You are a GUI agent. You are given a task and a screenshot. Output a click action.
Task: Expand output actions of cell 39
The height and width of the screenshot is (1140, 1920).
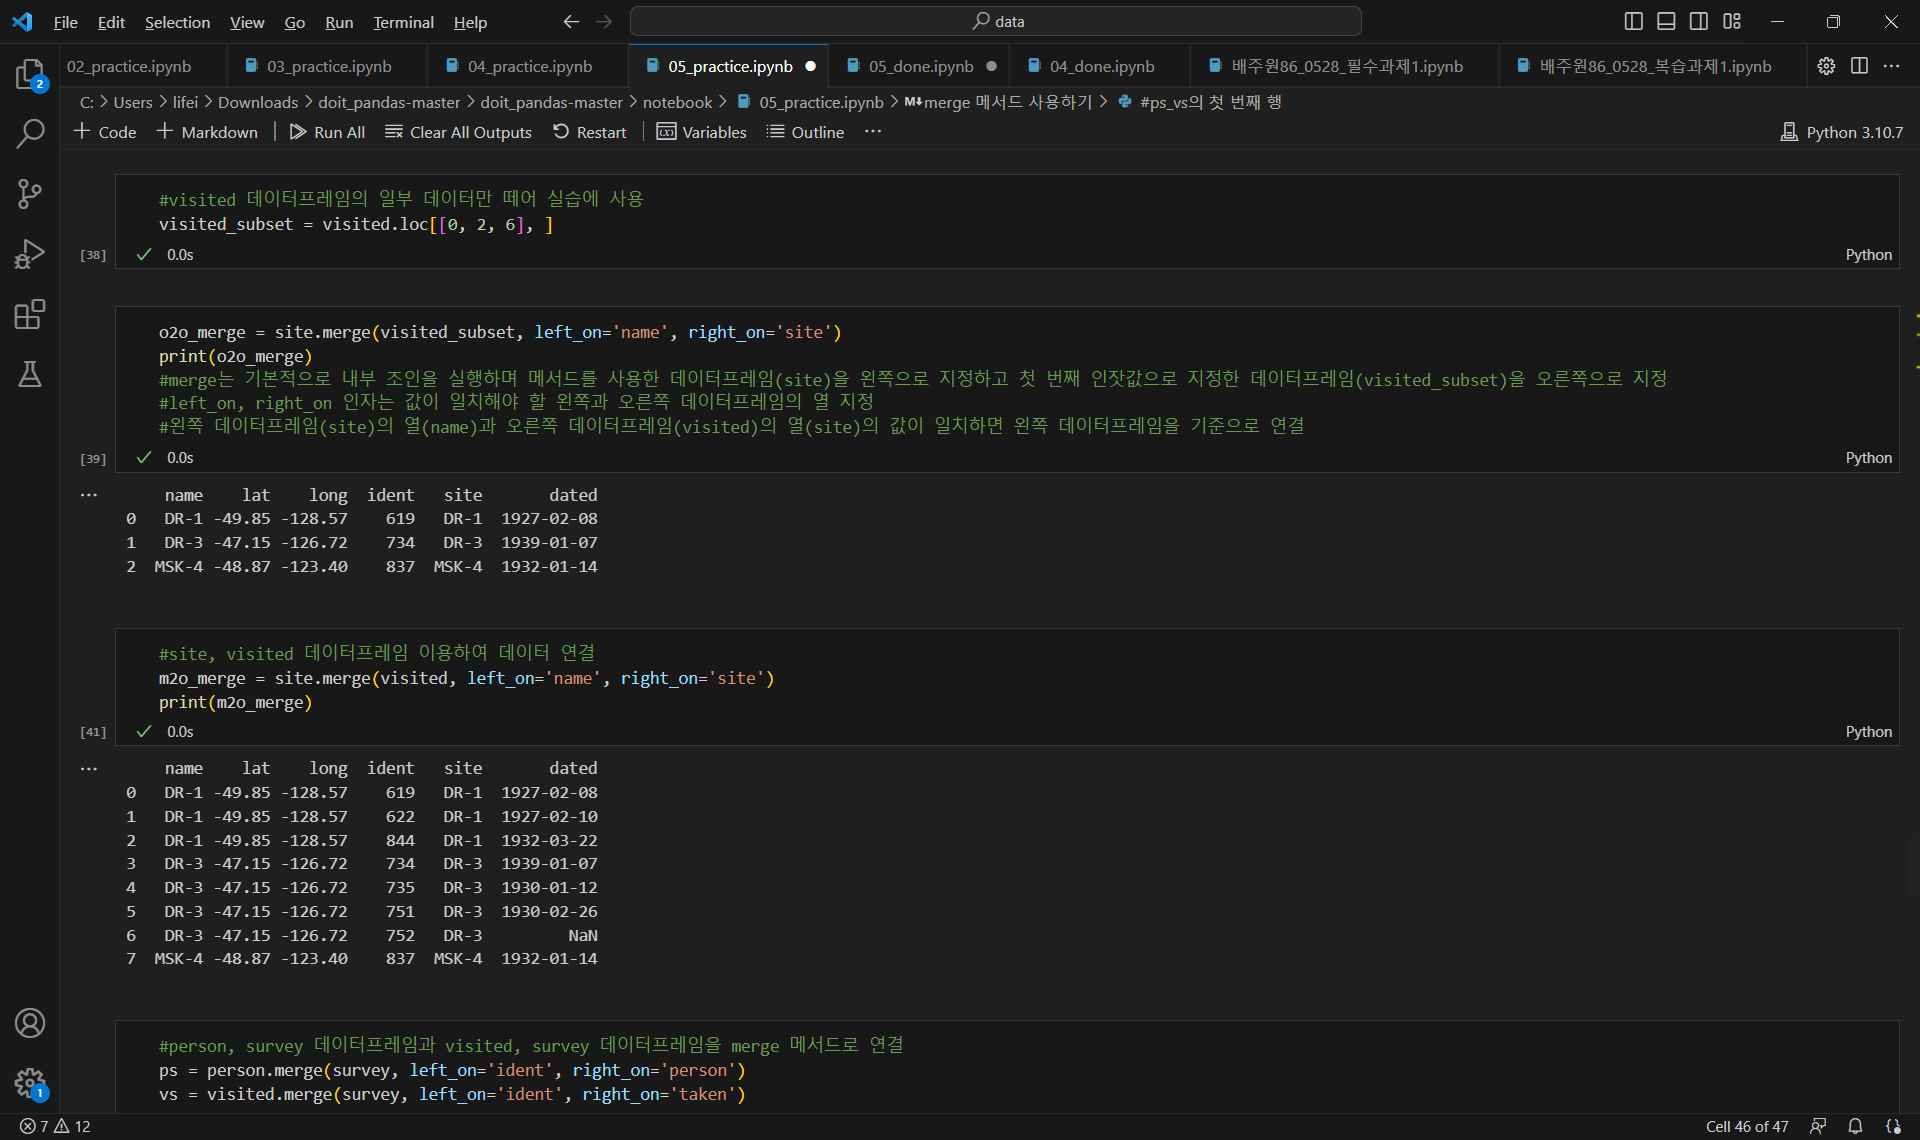click(89, 495)
